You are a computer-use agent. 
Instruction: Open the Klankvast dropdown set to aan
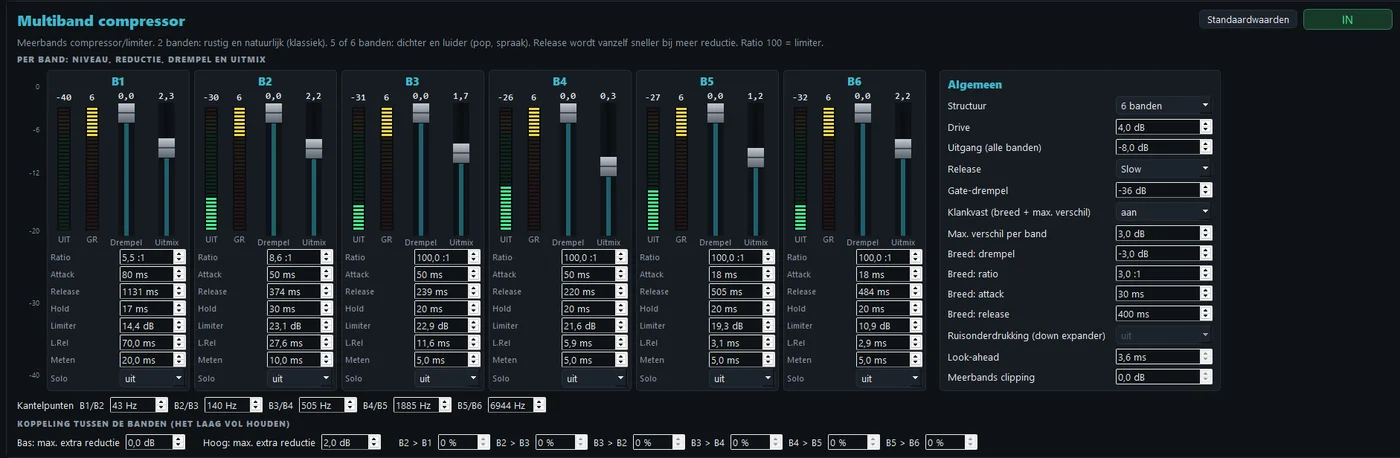1164,212
